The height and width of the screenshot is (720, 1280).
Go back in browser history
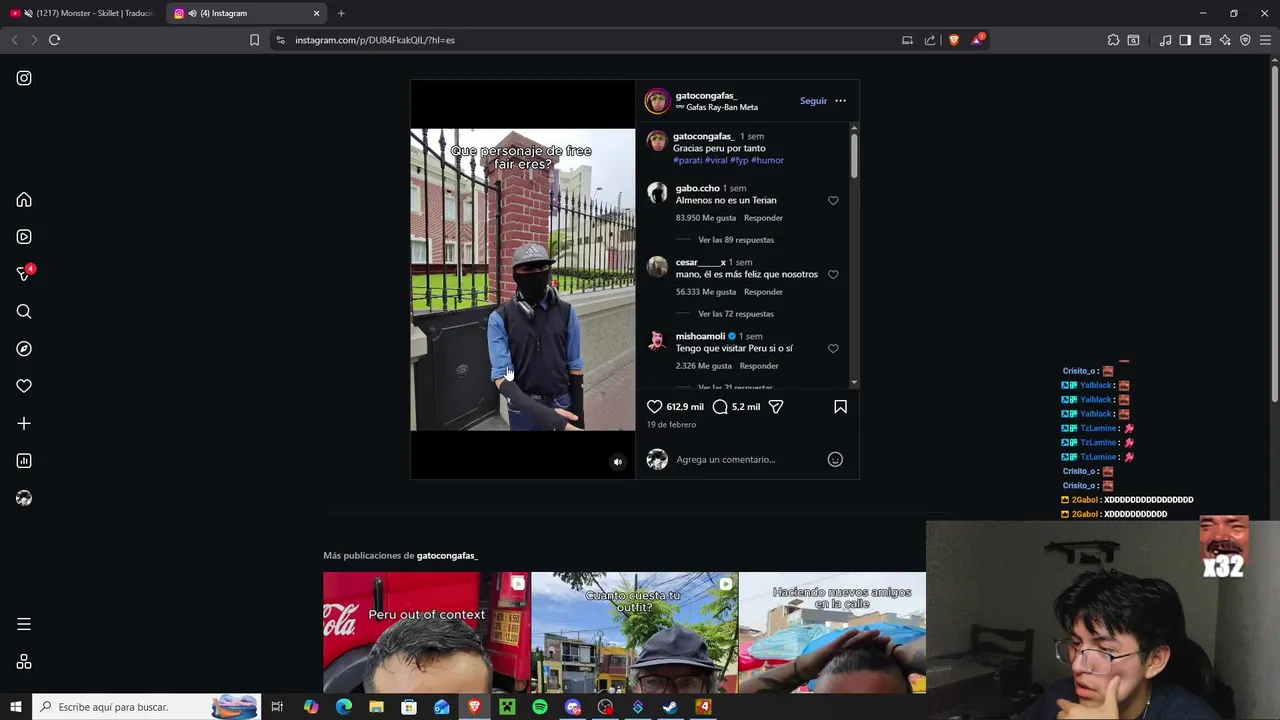click(14, 40)
